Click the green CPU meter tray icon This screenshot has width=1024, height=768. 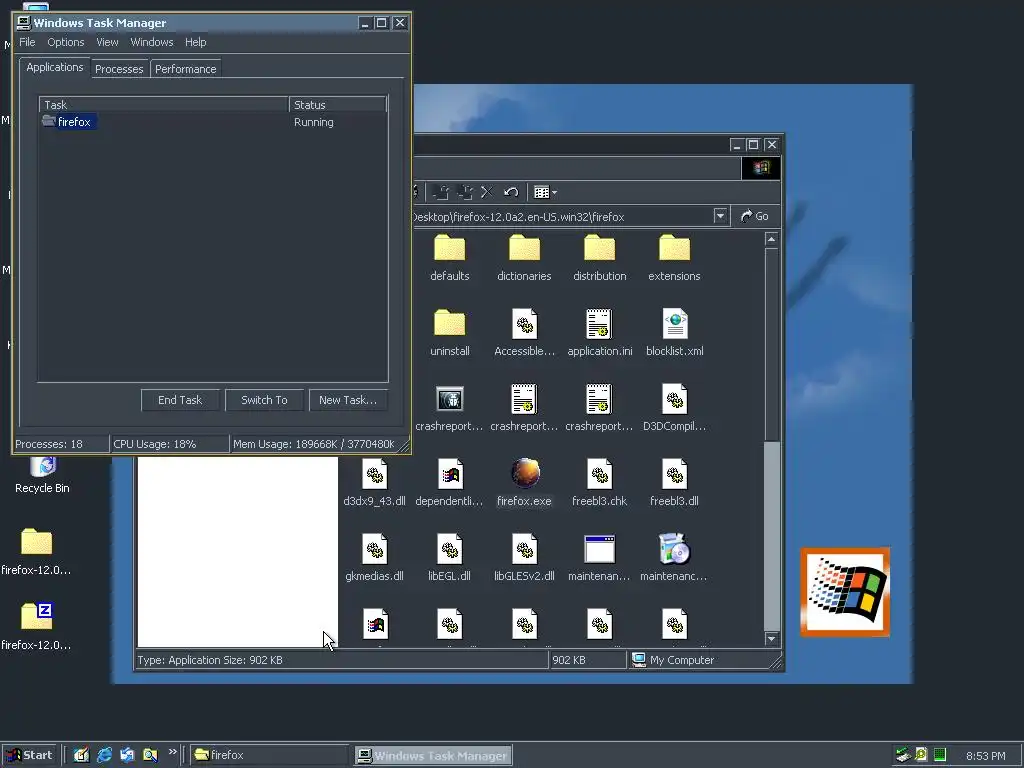(940, 755)
